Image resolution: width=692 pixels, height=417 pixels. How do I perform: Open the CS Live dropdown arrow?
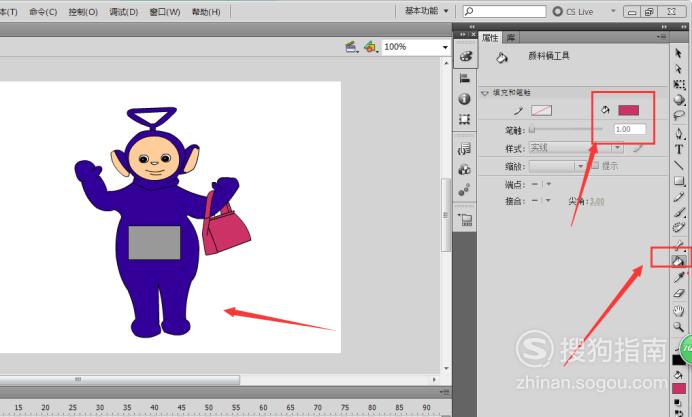pos(613,11)
